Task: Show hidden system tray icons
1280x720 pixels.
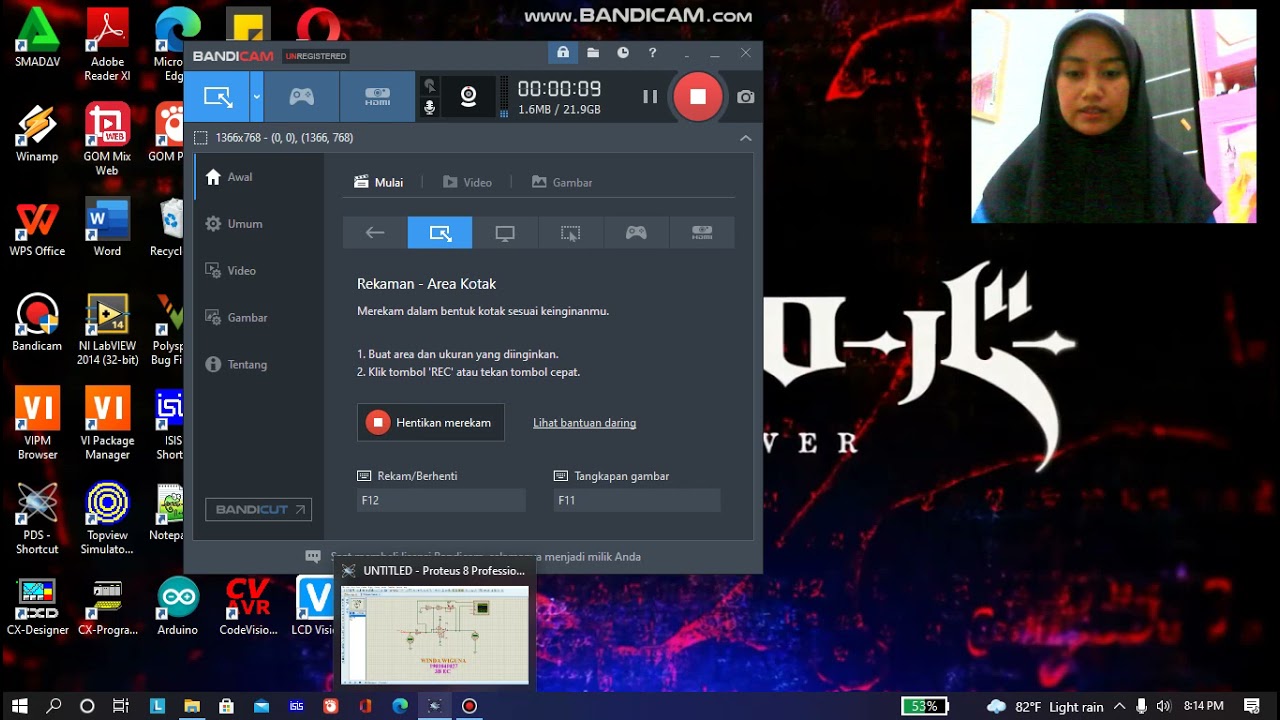Action: click(1119, 706)
